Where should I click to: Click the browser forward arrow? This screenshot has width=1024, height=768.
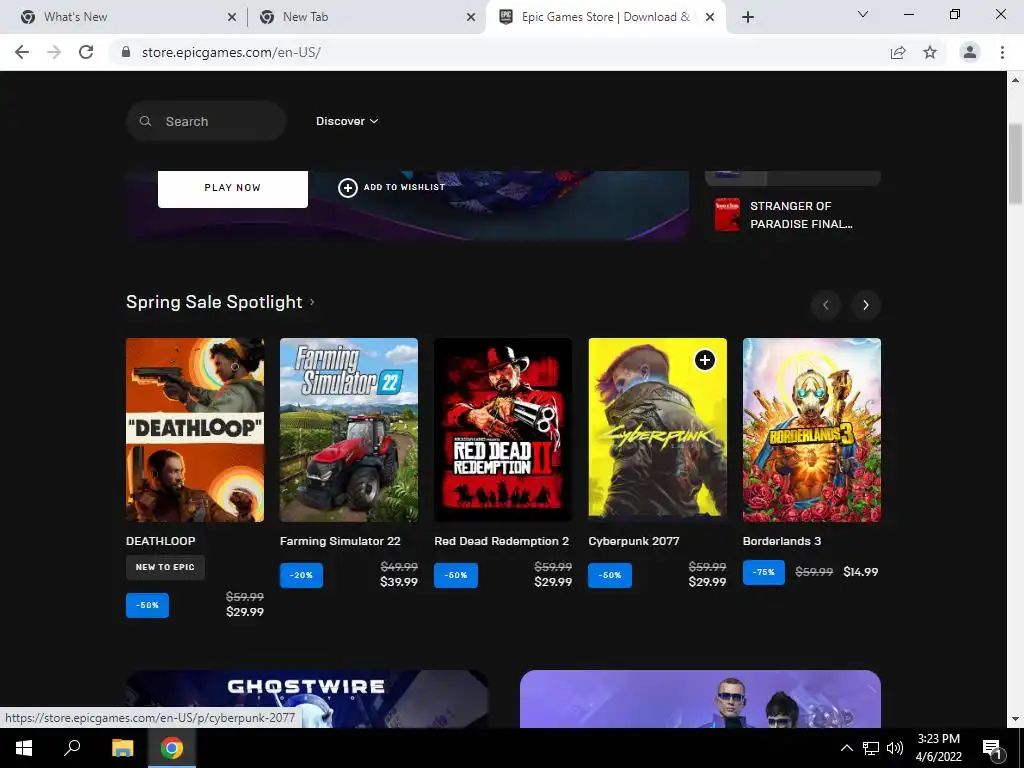(54, 52)
